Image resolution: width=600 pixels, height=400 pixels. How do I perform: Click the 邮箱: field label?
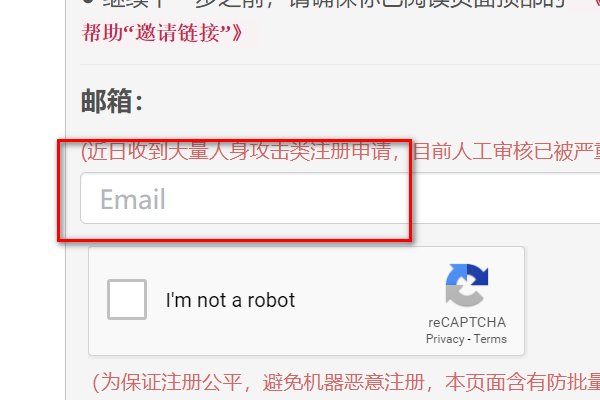pyautogui.click(x=112, y=101)
